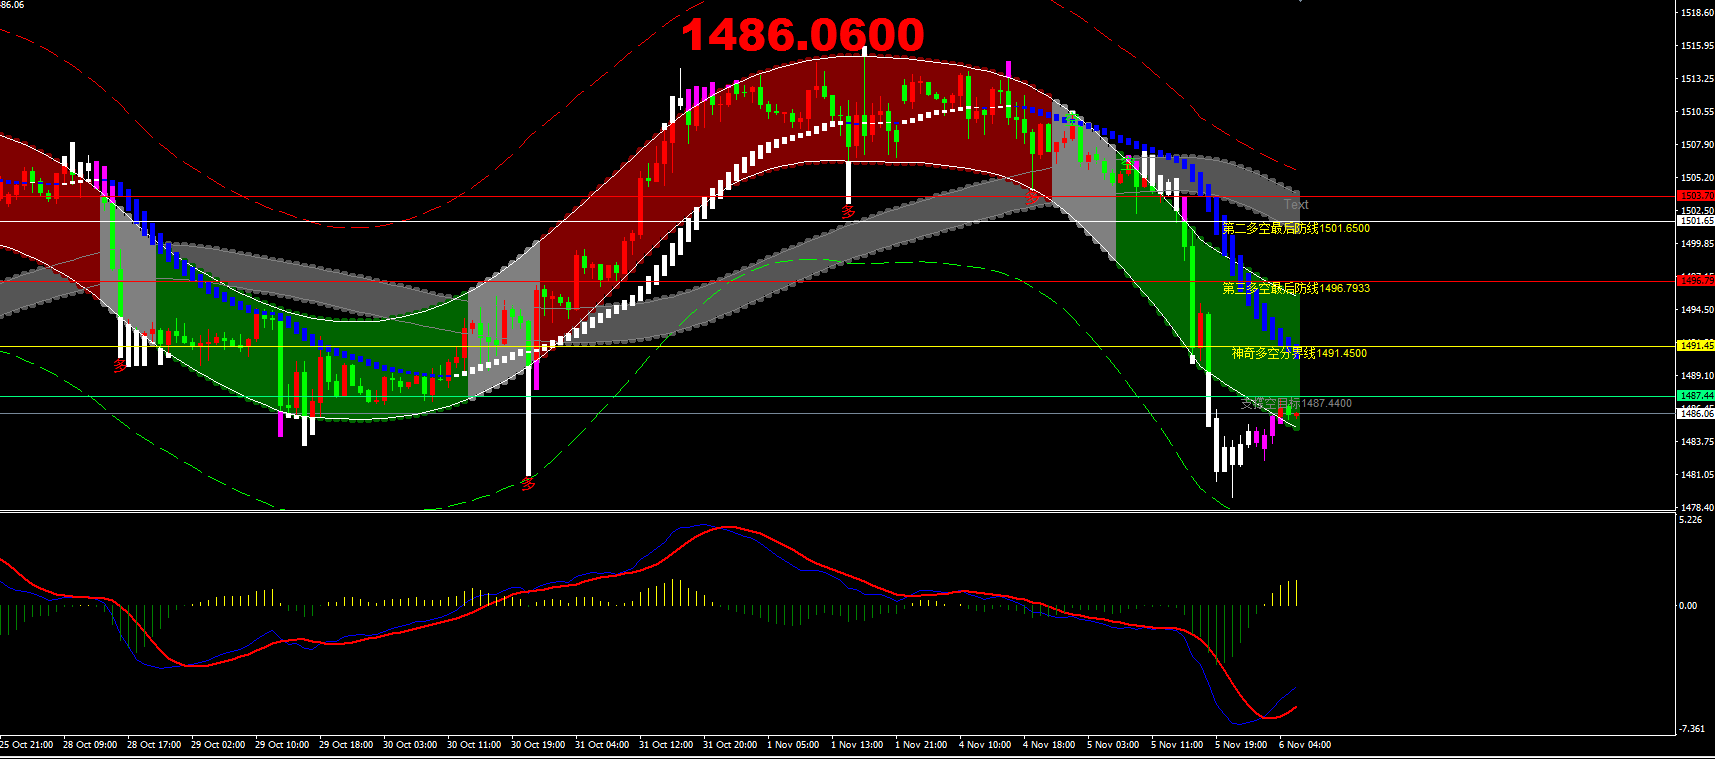Click the 31 Oct 04:00 time label

pyautogui.click(x=602, y=745)
